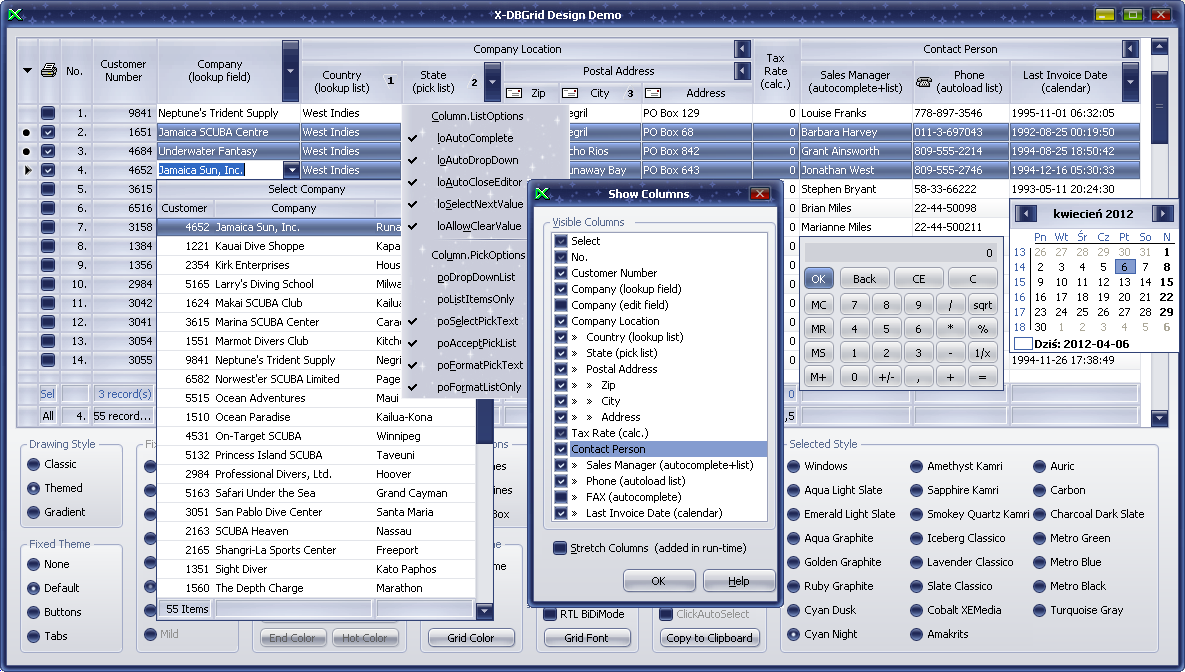Click the Copy to Clipboard button
The width and height of the screenshot is (1185, 672).
[x=709, y=638]
